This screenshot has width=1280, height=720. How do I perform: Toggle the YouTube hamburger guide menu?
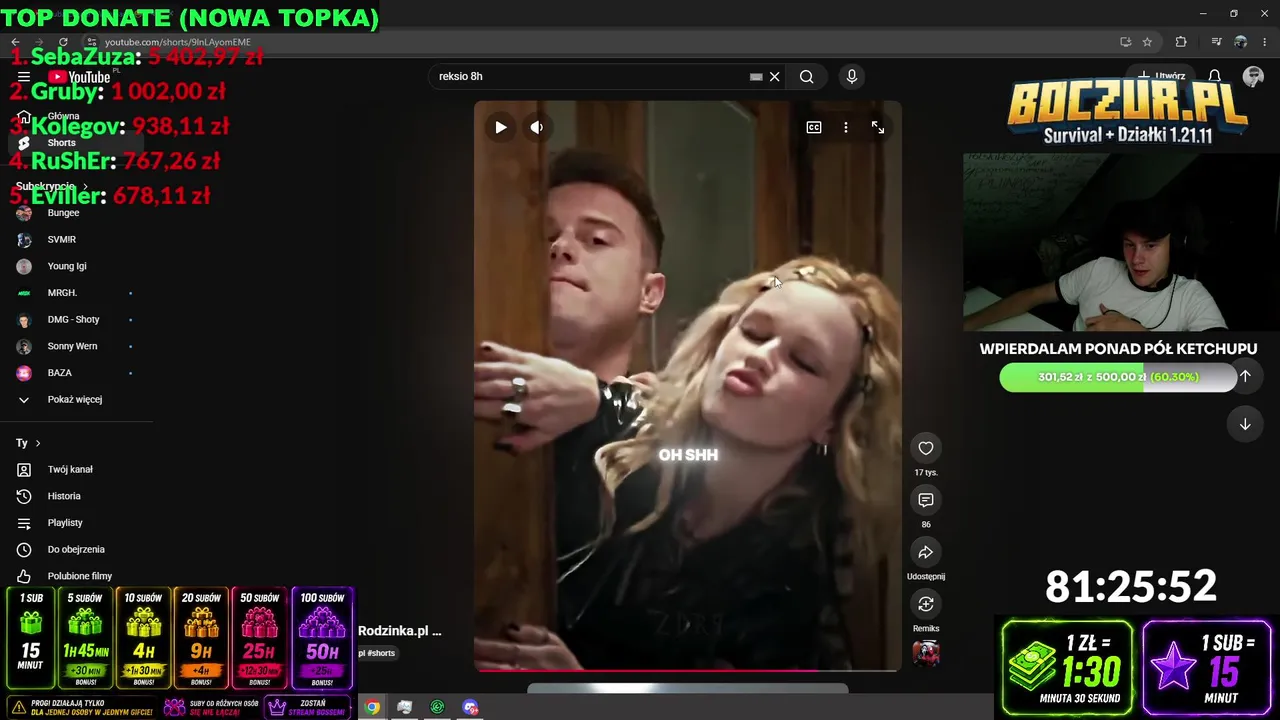[24, 77]
